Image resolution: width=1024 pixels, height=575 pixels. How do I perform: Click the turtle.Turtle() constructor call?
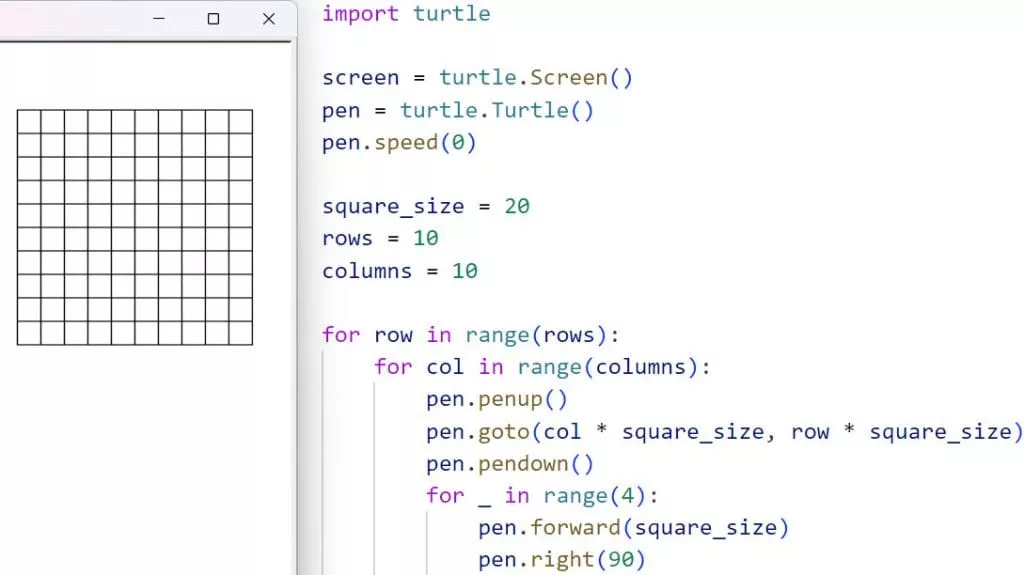[x=497, y=110]
